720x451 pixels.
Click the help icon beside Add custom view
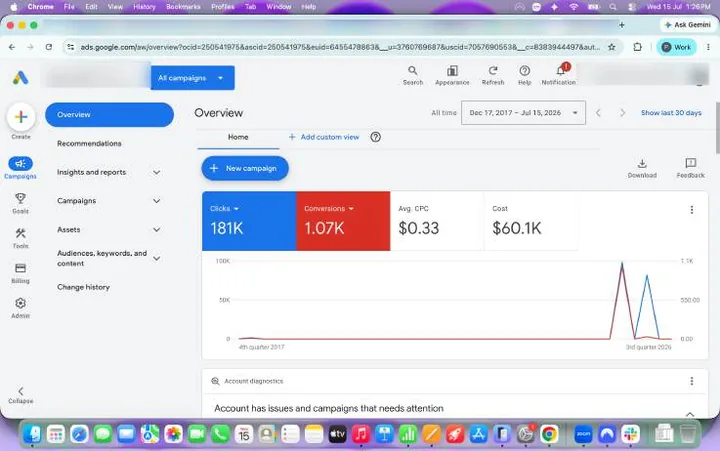click(375, 137)
